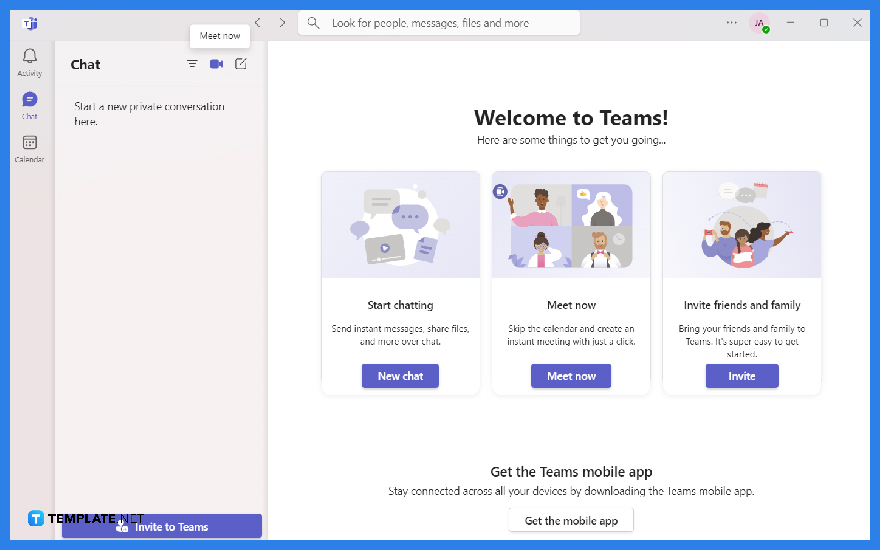Click the Welcome to Teams! heading

click(x=571, y=118)
